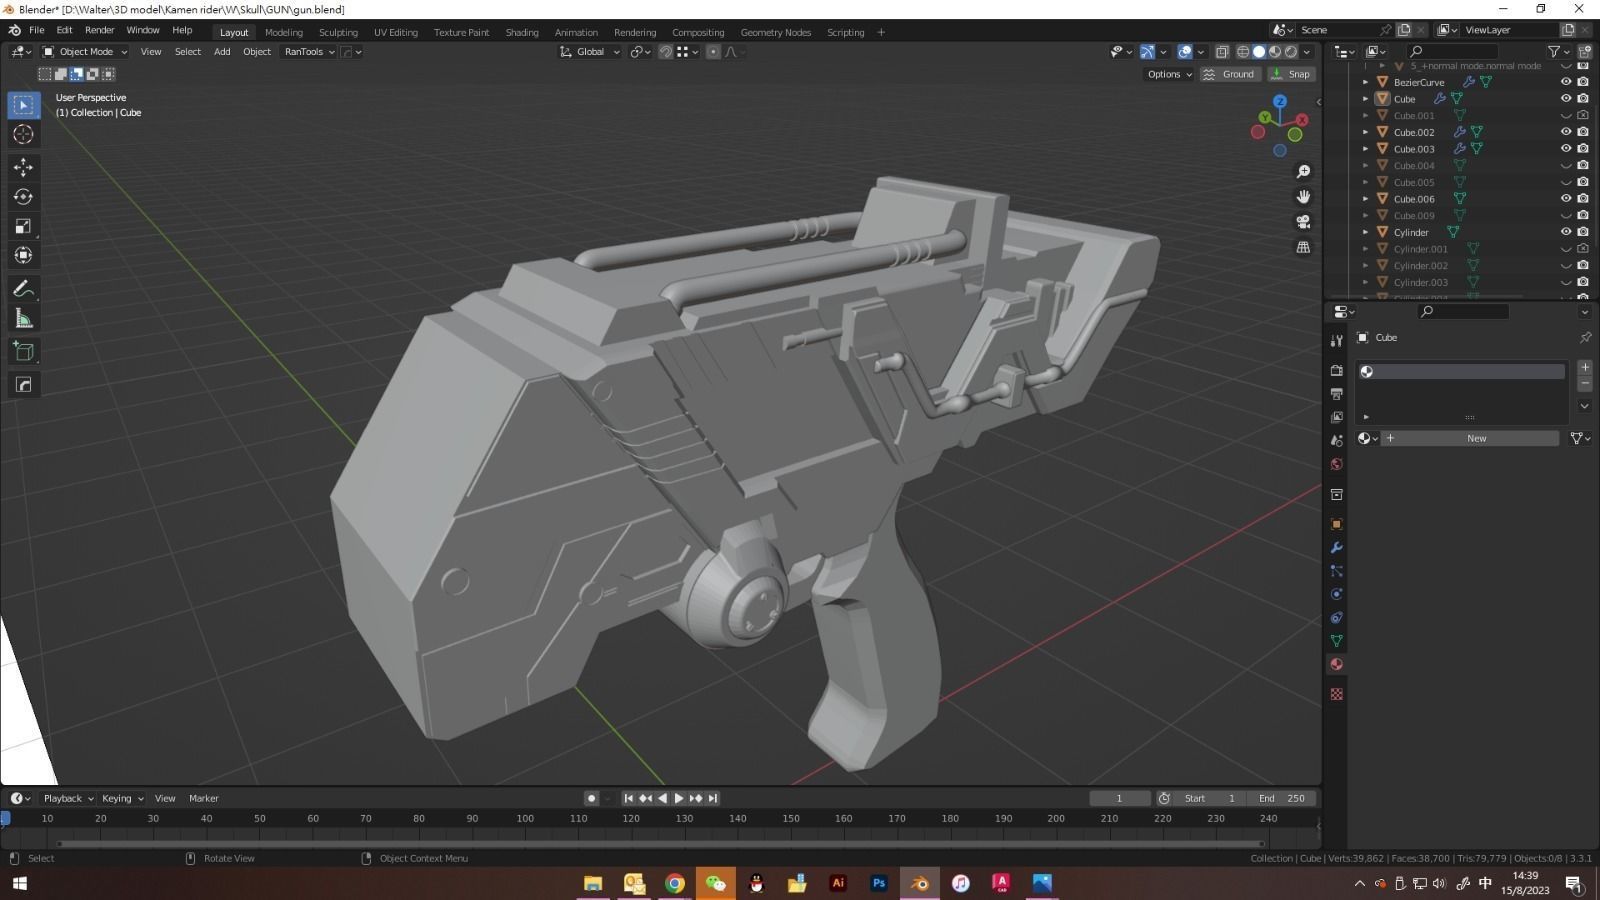Play the animation
1600x900 pixels.
pyautogui.click(x=679, y=798)
